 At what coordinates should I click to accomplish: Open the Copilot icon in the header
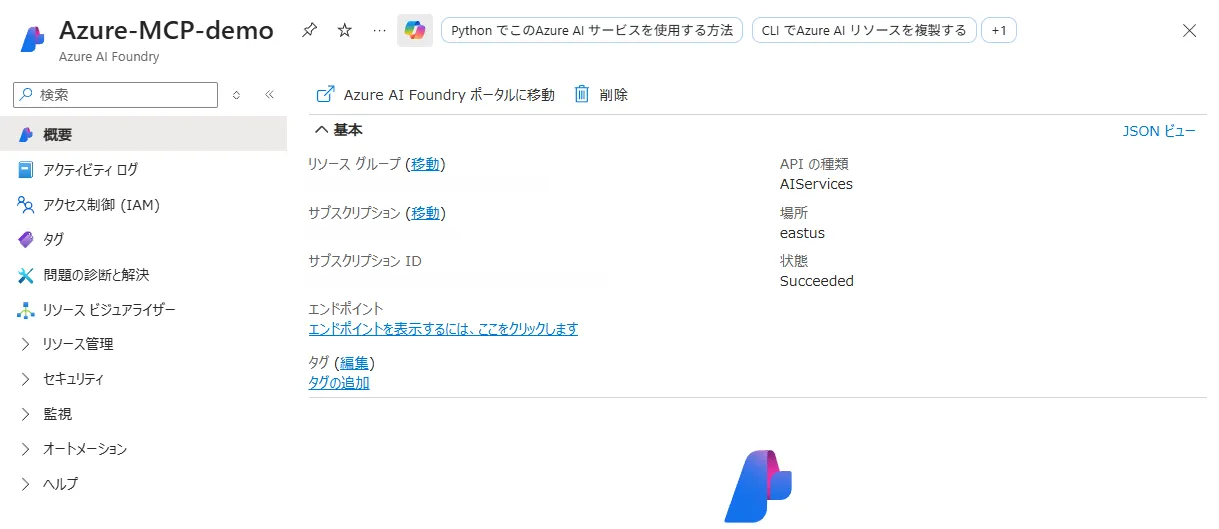click(x=415, y=31)
